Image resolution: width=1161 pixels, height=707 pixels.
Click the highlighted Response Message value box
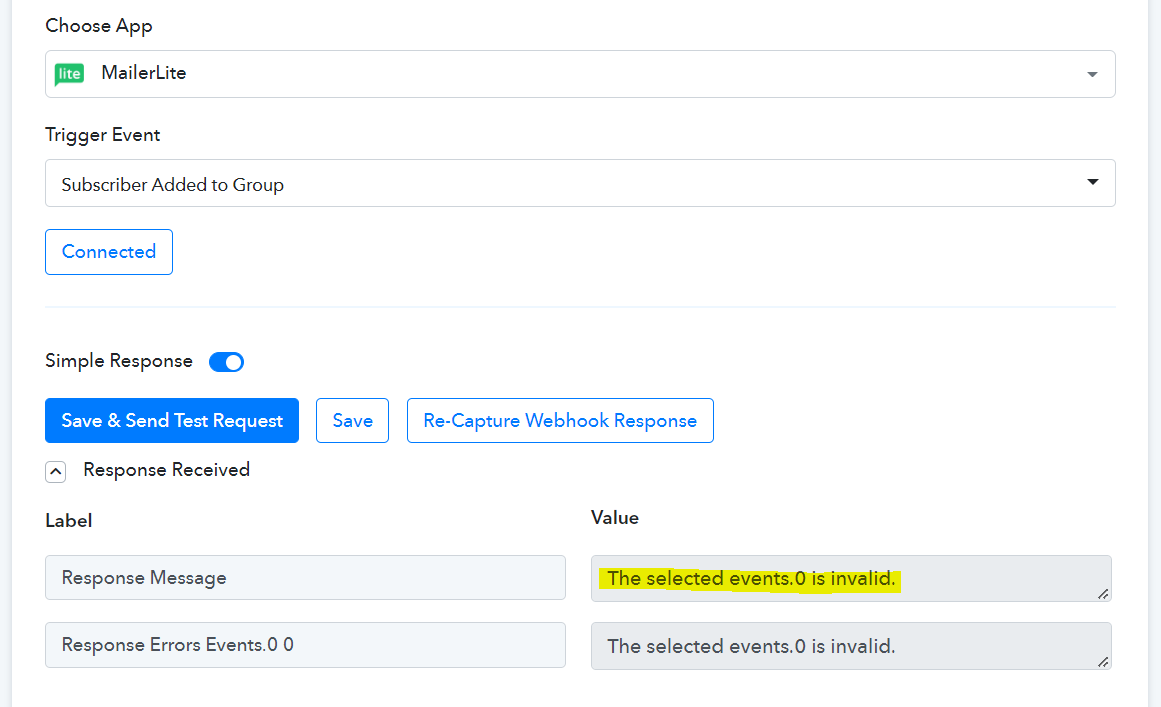[x=850, y=579]
